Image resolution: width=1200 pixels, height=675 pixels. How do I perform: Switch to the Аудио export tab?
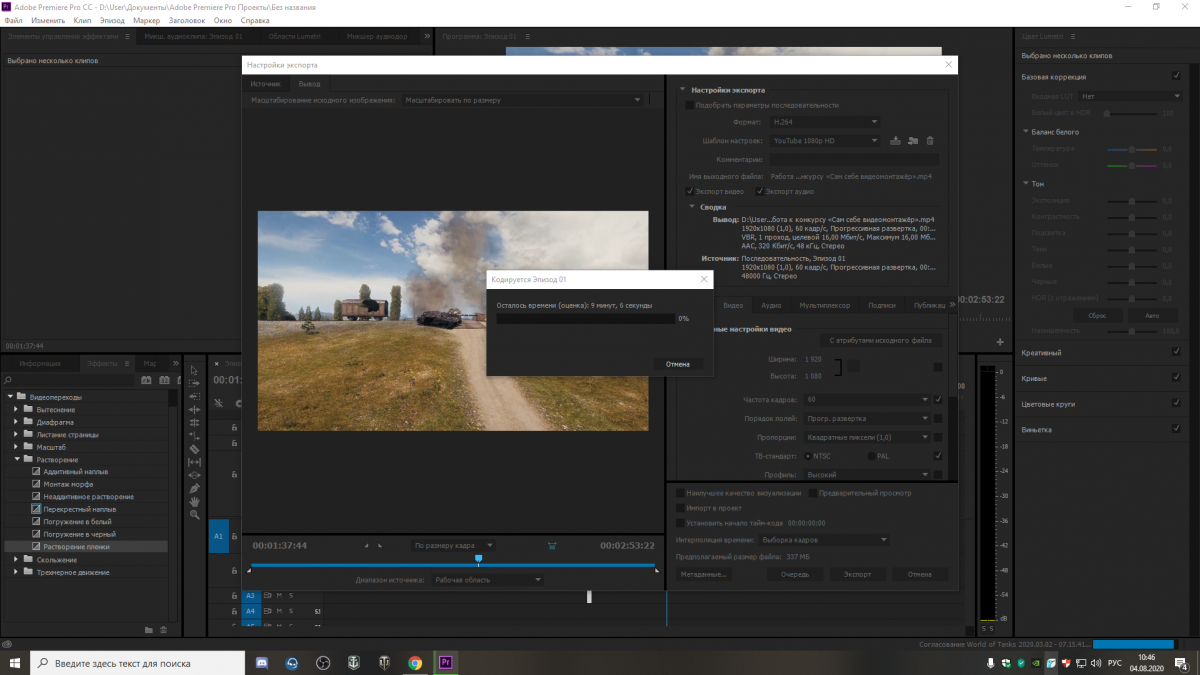point(771,304)
